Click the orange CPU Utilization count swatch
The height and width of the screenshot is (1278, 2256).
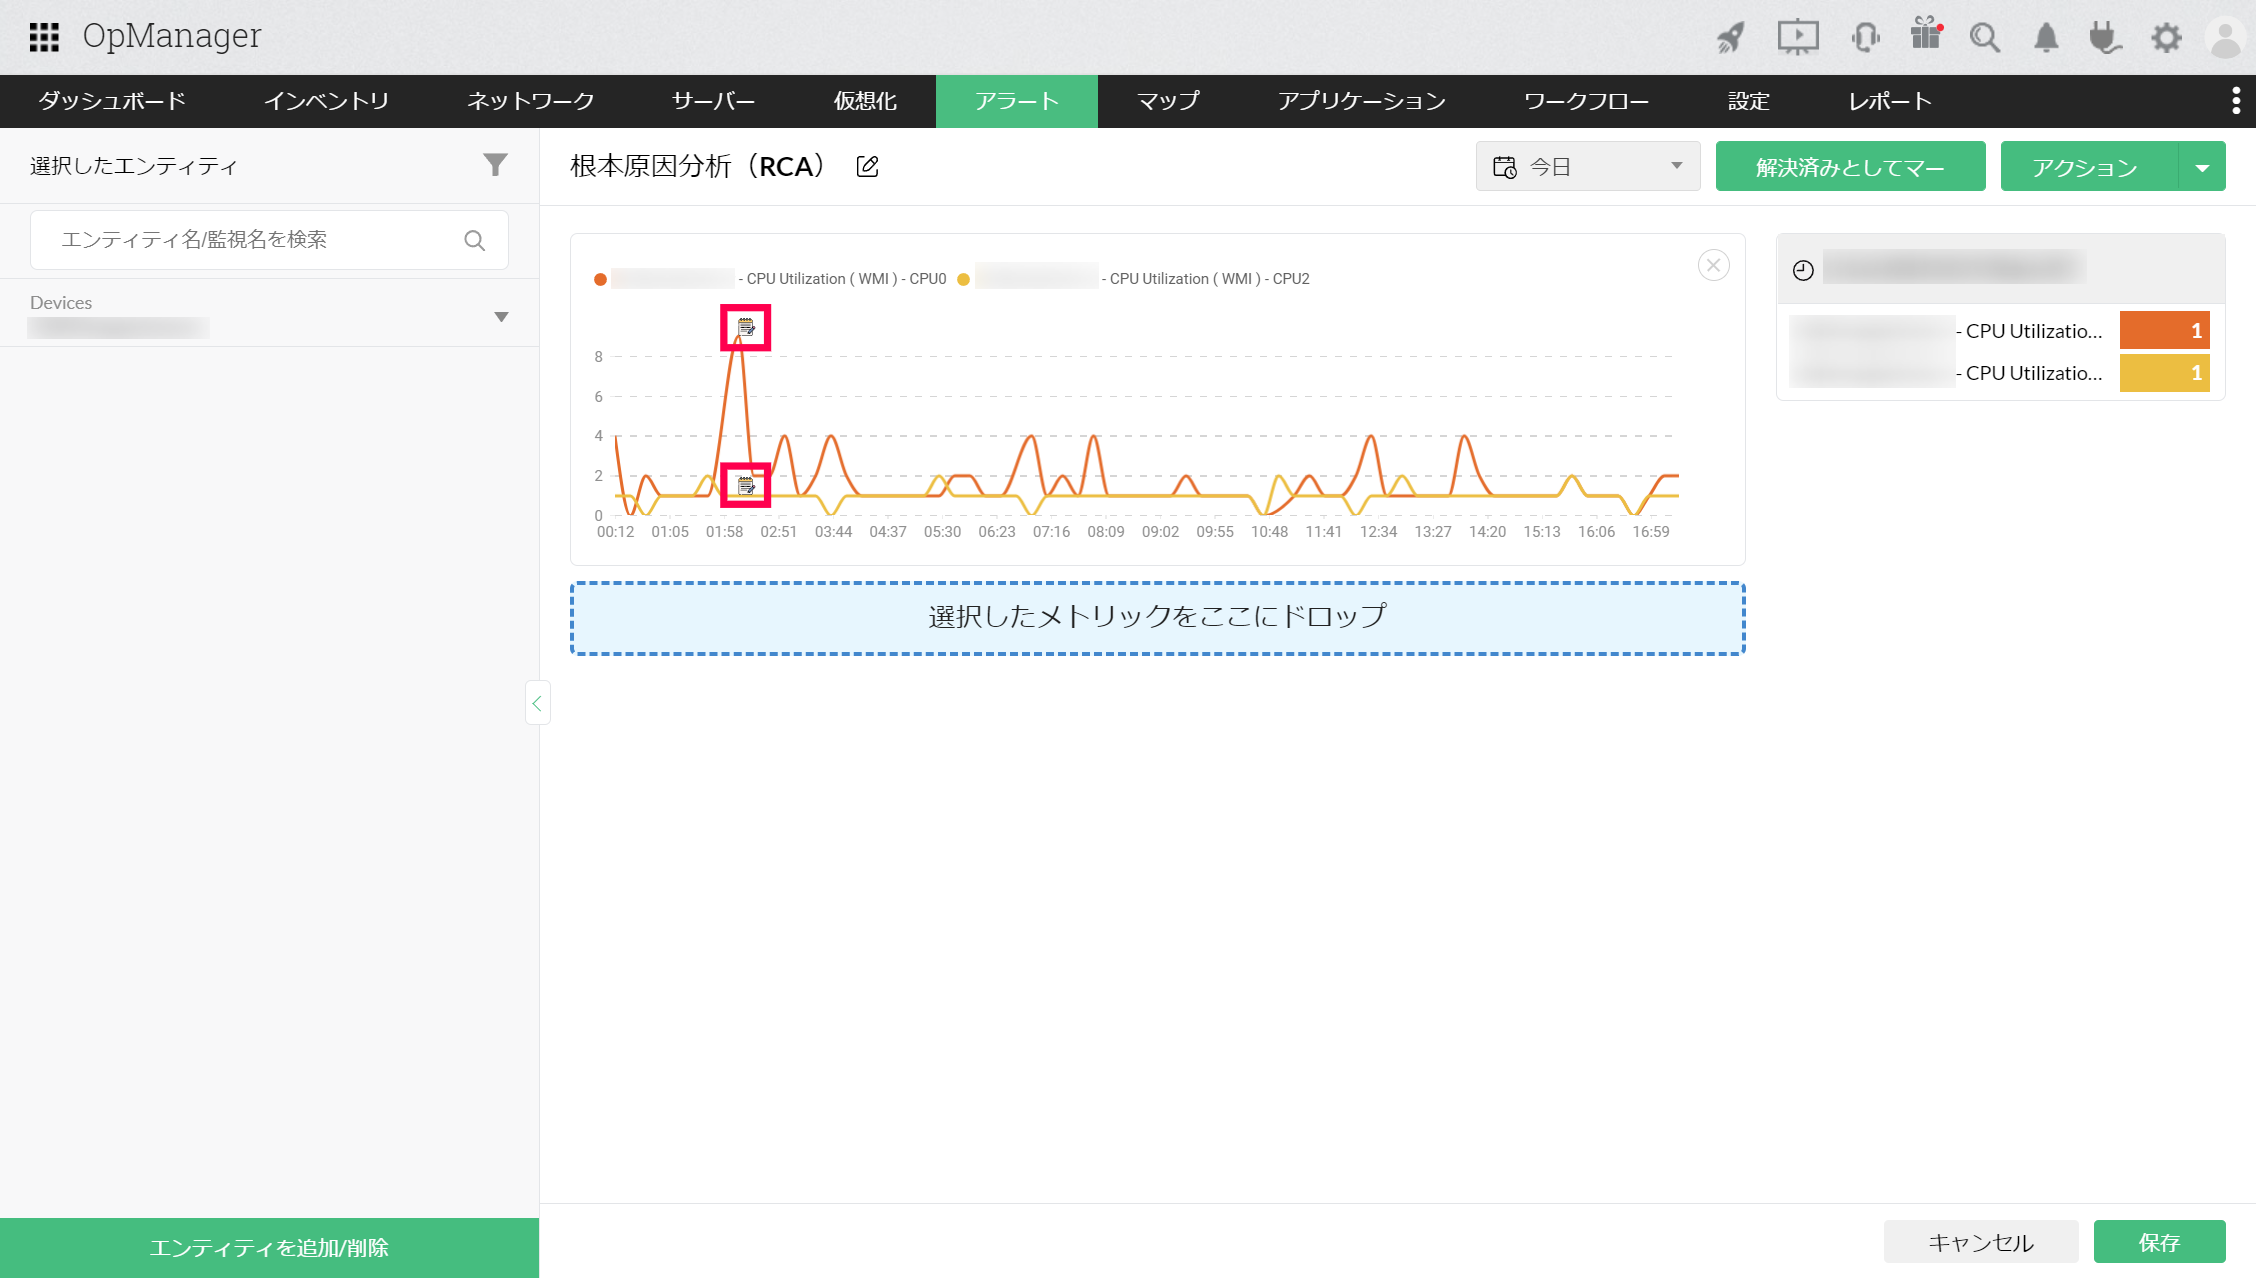tap(2164, 331)
